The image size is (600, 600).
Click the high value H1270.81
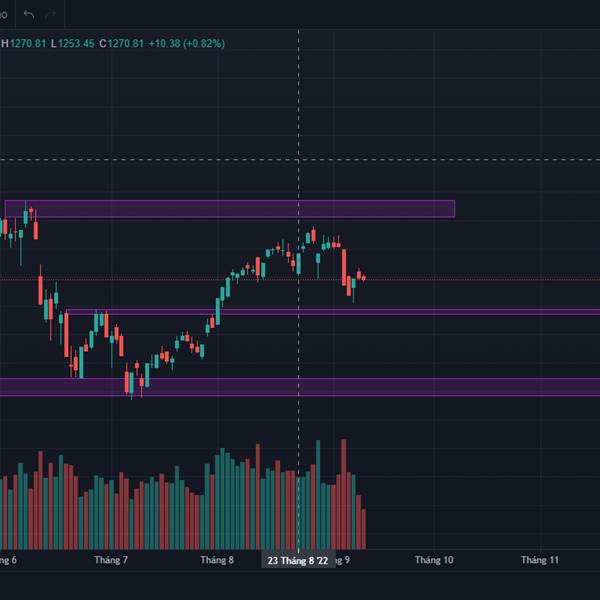pyautogui.click(x=24, y=44)
